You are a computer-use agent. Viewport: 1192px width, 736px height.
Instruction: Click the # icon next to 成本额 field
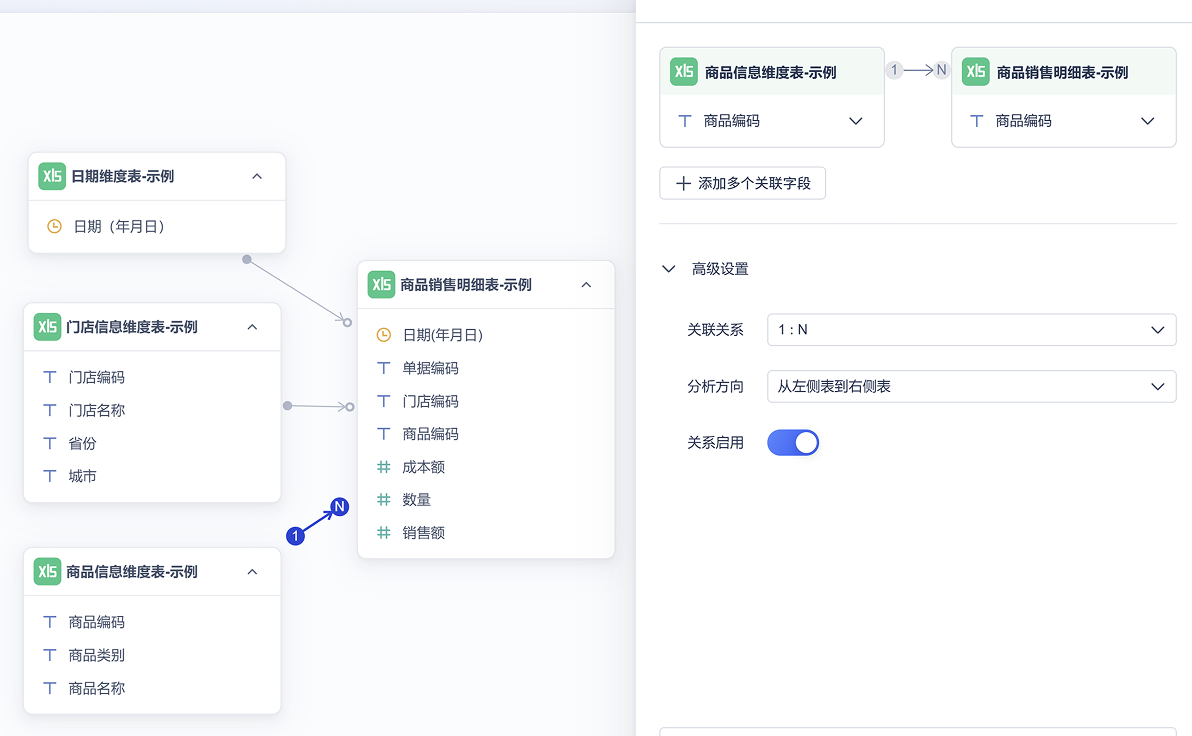click(x=383, y=466)
